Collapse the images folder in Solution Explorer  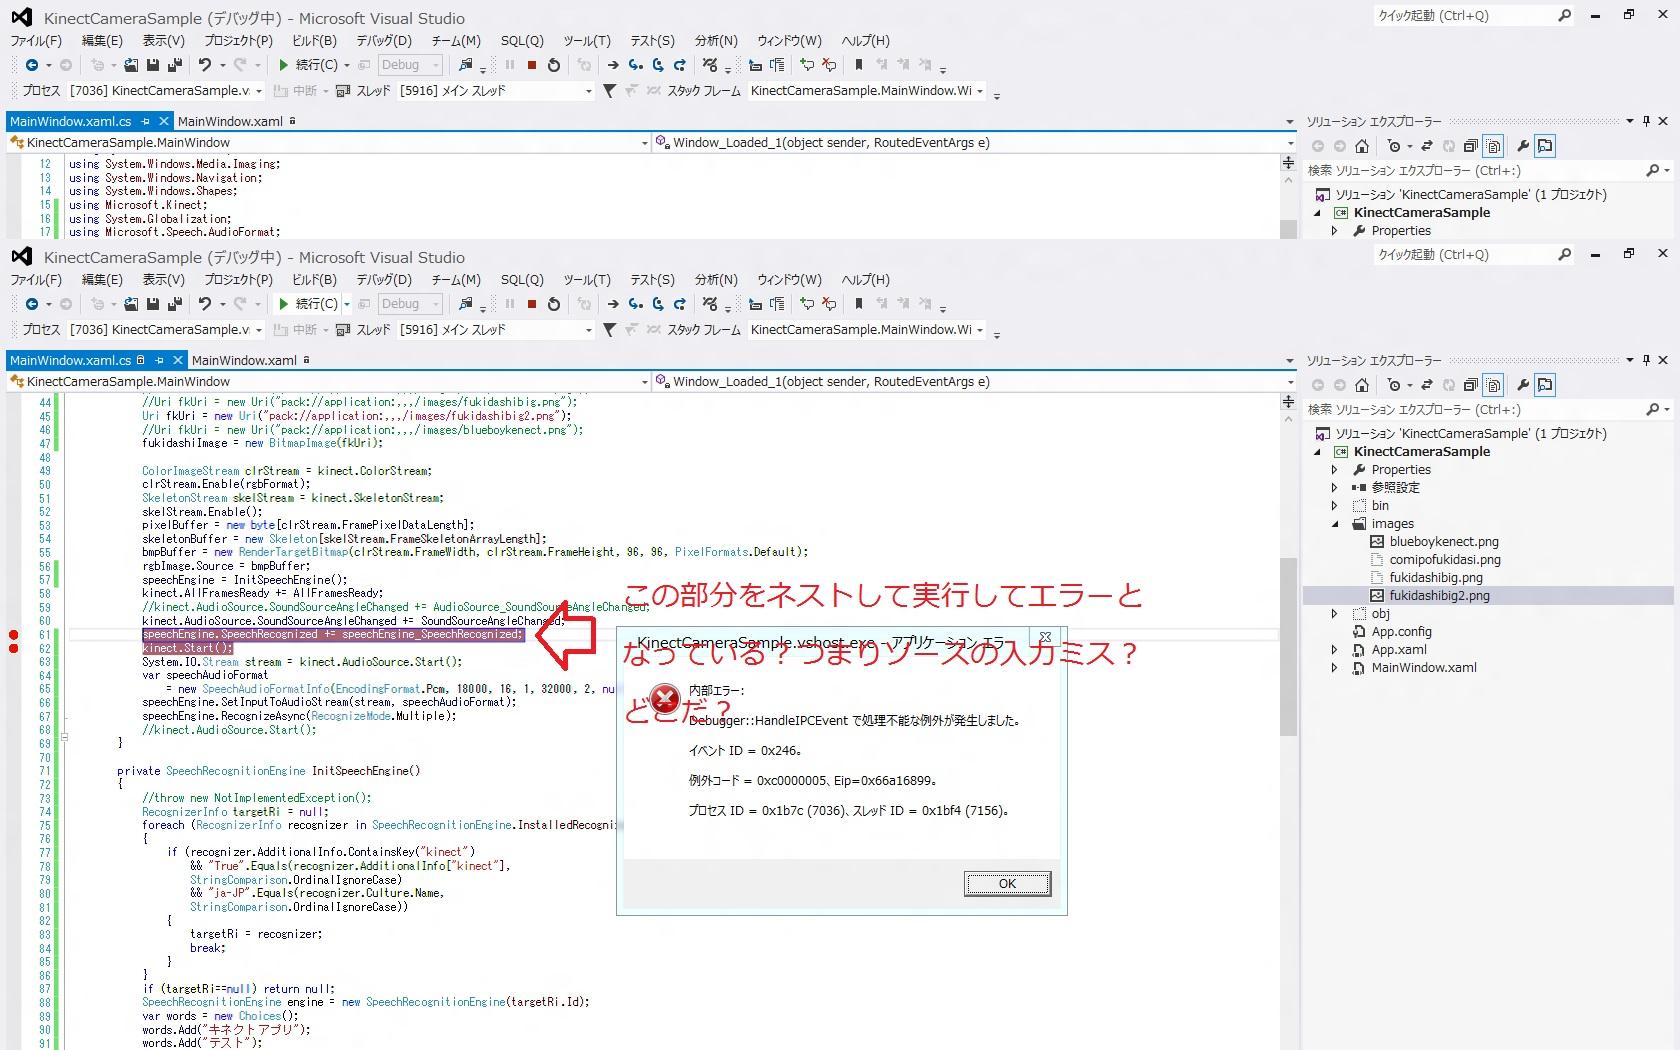coord(1335,524)
